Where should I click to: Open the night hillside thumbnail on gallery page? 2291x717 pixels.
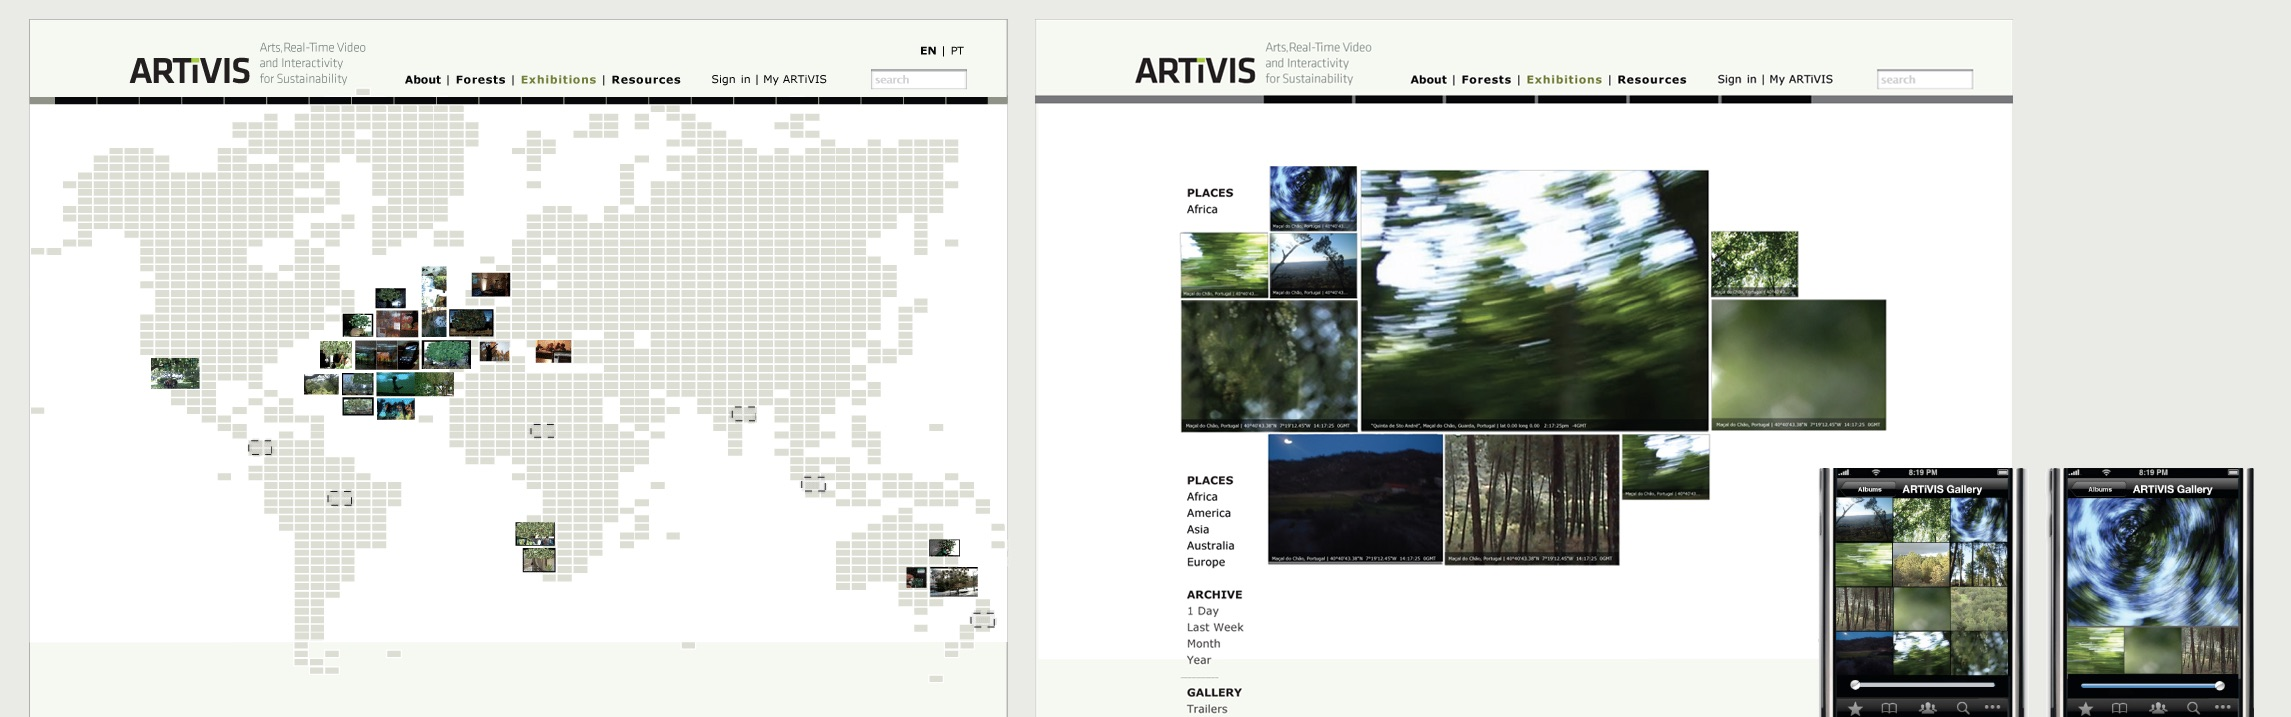click(1355, 499)
